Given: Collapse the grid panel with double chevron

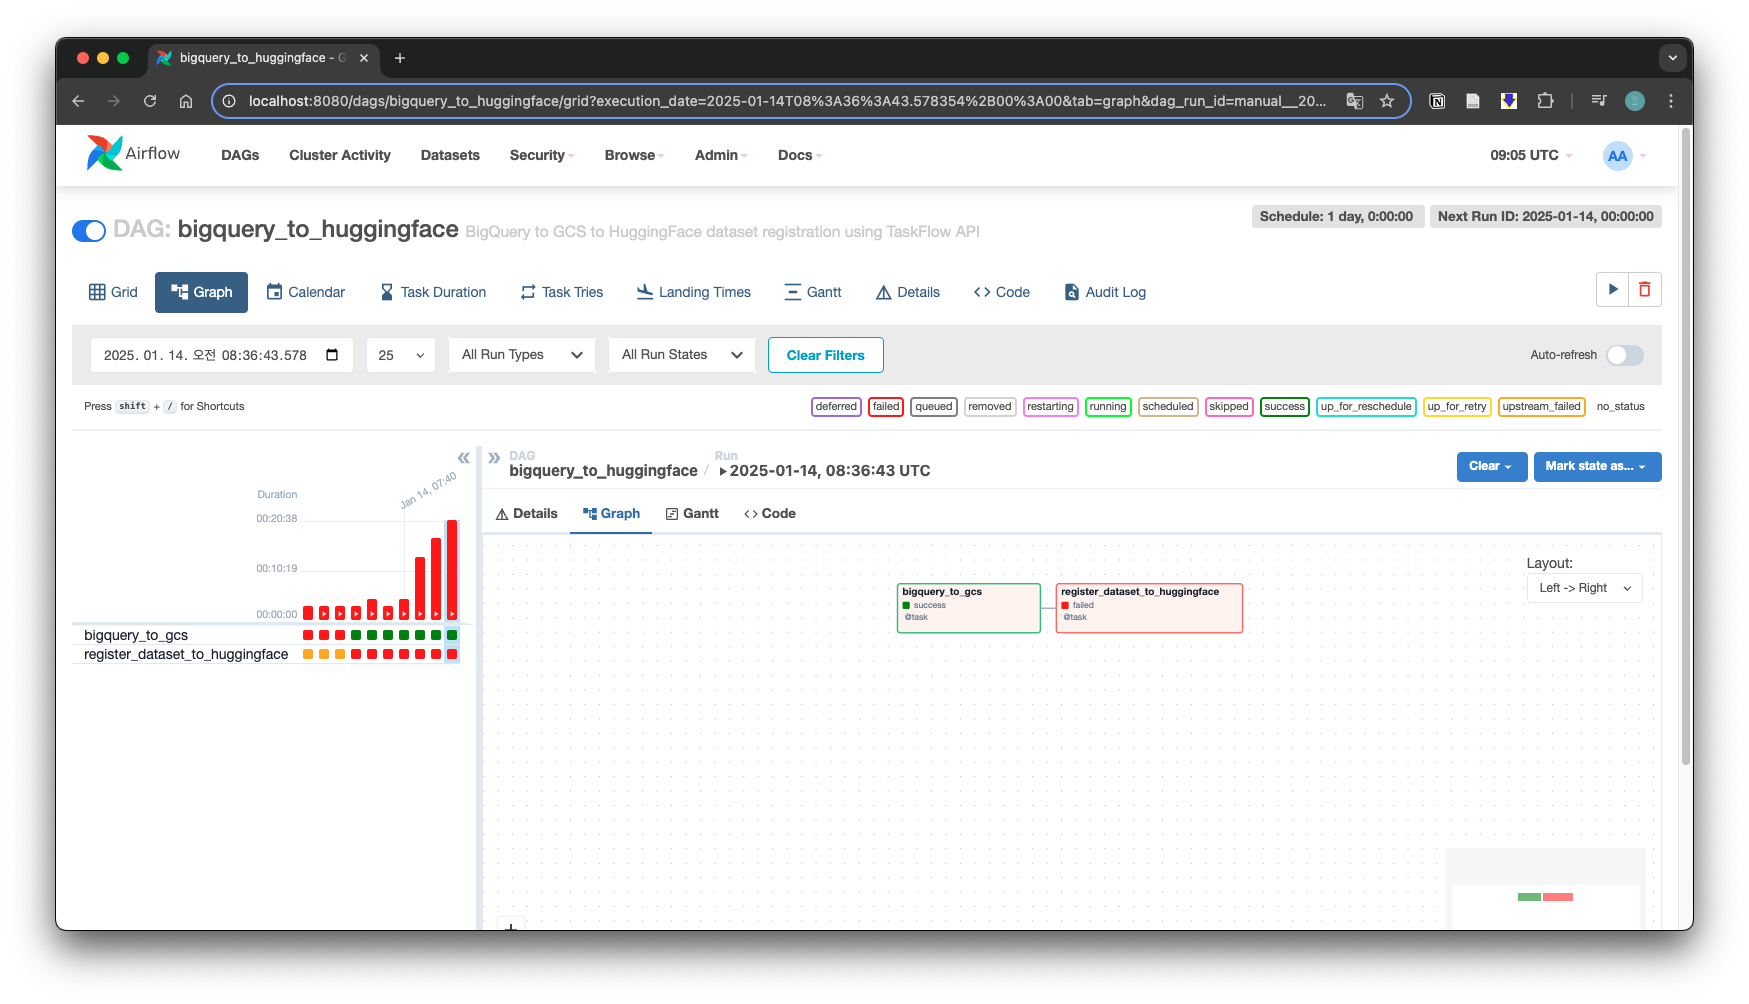Looking at the screenshot, I should (464, 458).
